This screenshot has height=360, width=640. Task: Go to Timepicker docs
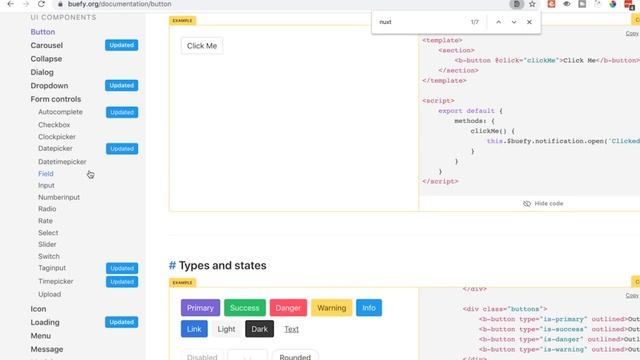[56, 281]
